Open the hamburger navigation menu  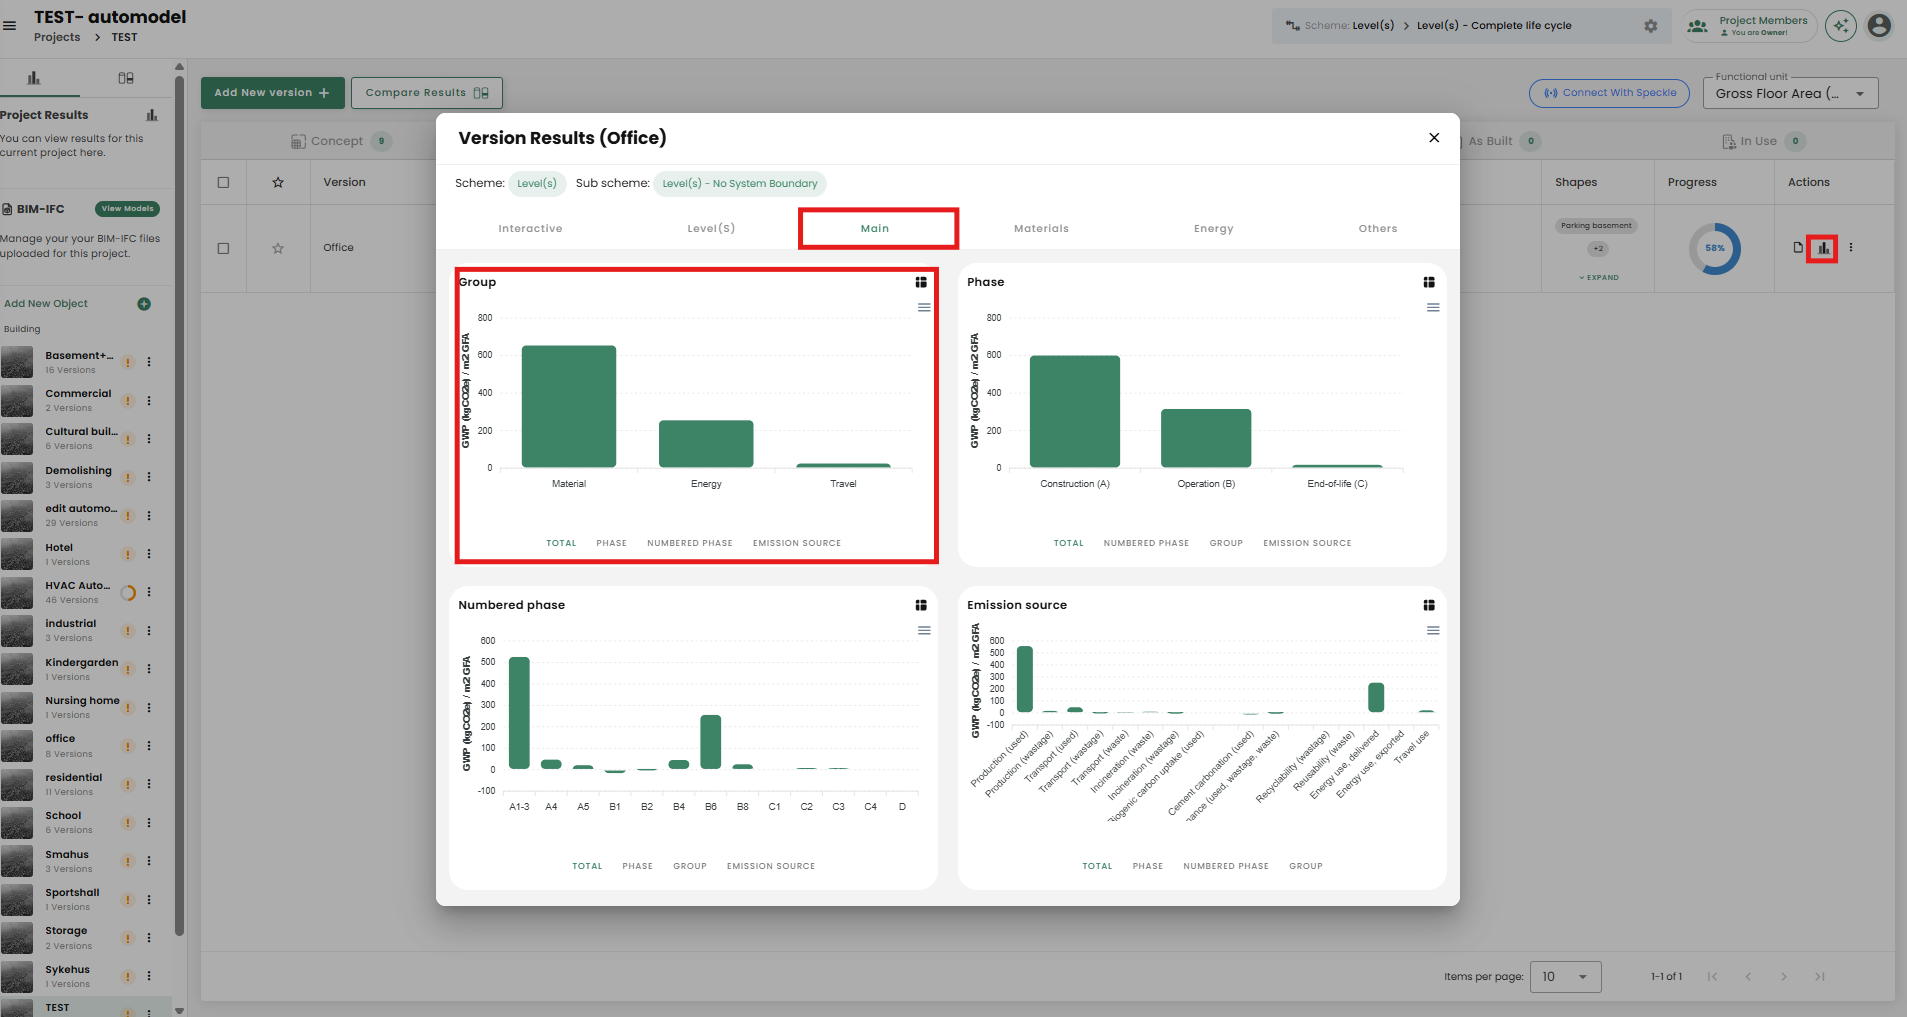coord(10,26)
